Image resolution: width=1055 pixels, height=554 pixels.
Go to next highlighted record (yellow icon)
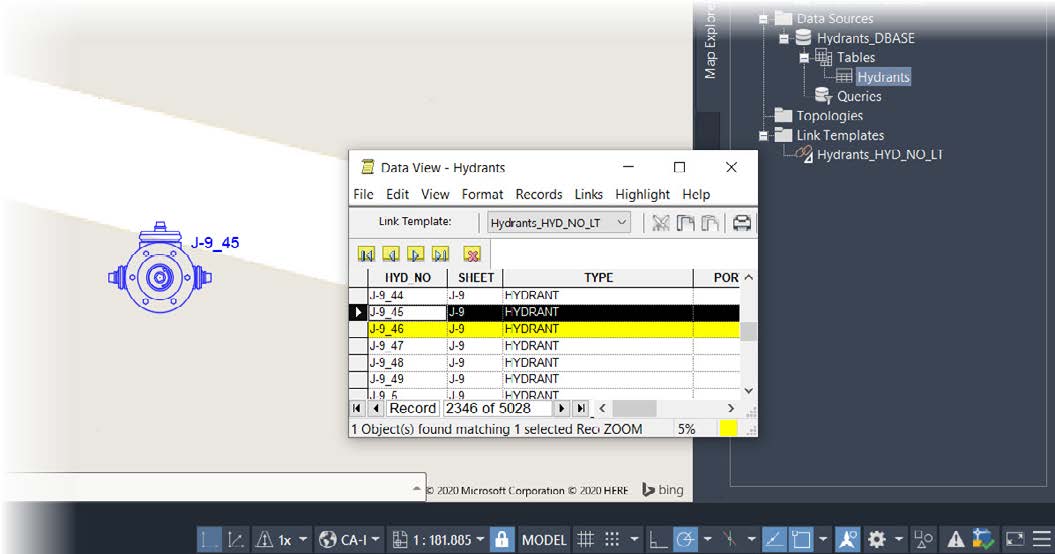[416, 254]
